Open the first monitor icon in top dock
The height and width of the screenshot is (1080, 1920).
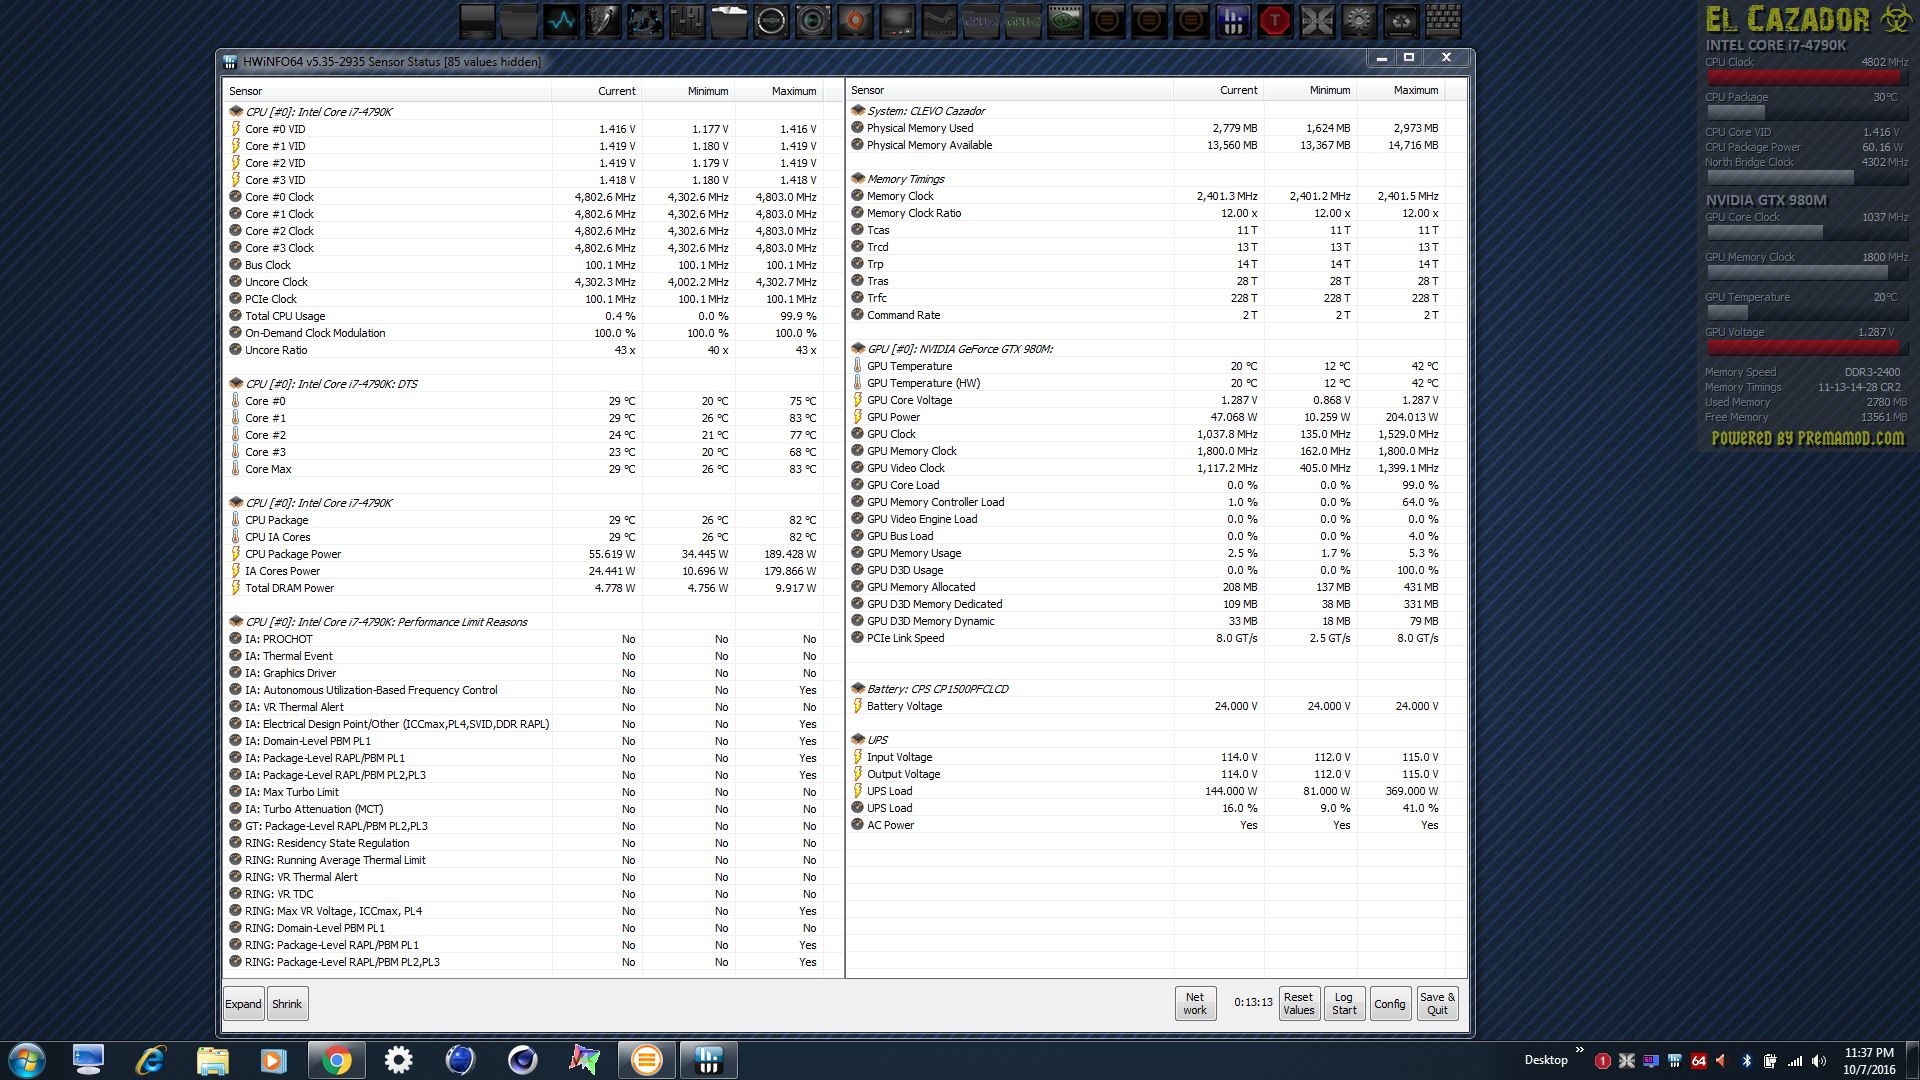477,21
